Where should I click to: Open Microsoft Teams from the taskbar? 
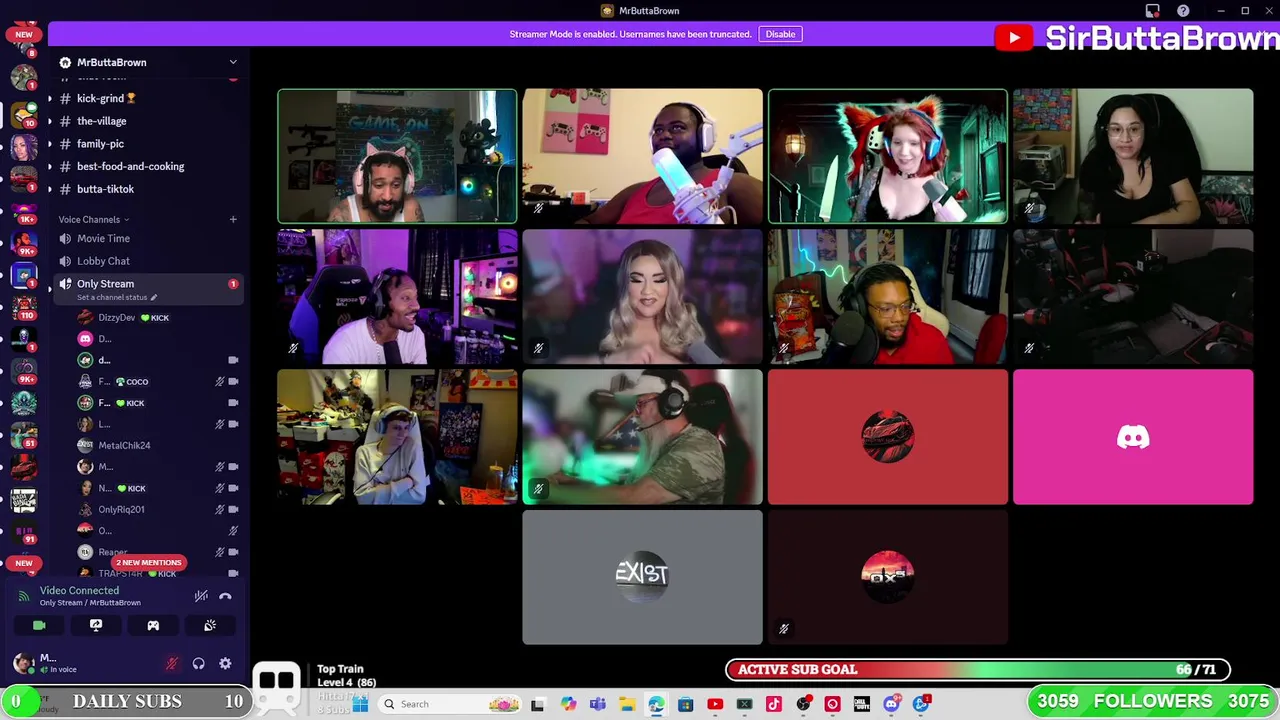597,704
